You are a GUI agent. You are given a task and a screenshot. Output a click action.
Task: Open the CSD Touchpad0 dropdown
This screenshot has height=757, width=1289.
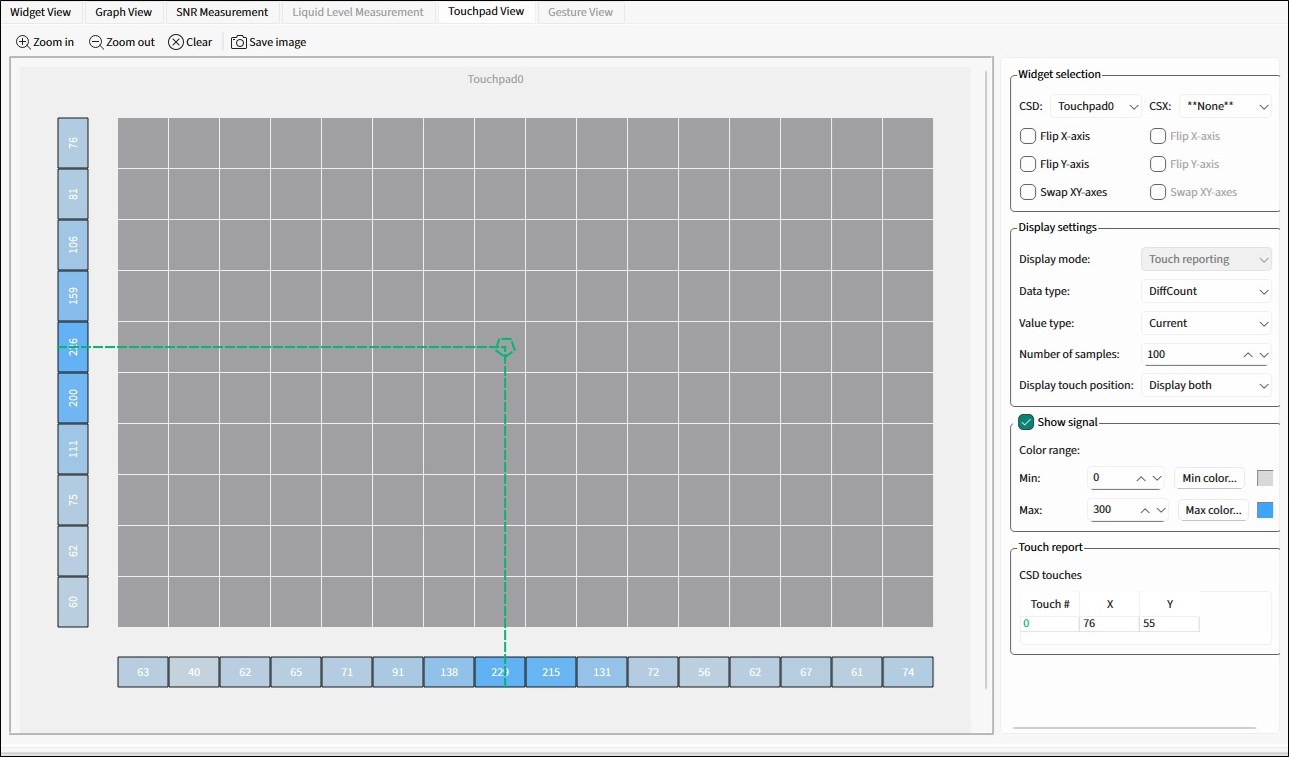[x=1095, y=106]
